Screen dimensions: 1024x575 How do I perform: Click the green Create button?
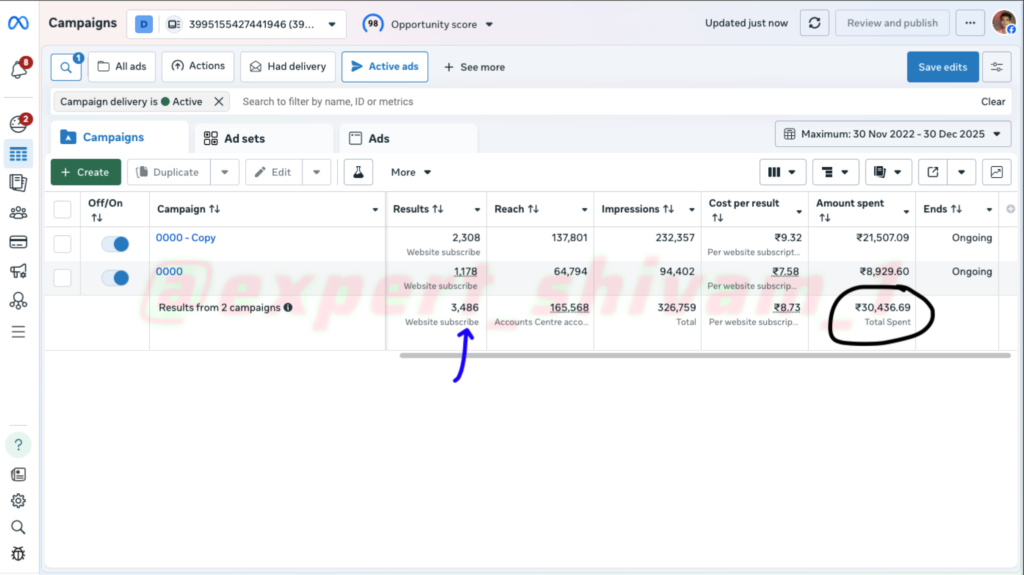tap(85, 172)
